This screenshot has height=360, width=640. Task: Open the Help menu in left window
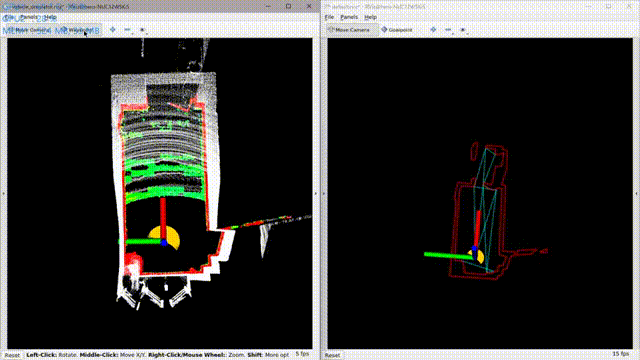50,17
